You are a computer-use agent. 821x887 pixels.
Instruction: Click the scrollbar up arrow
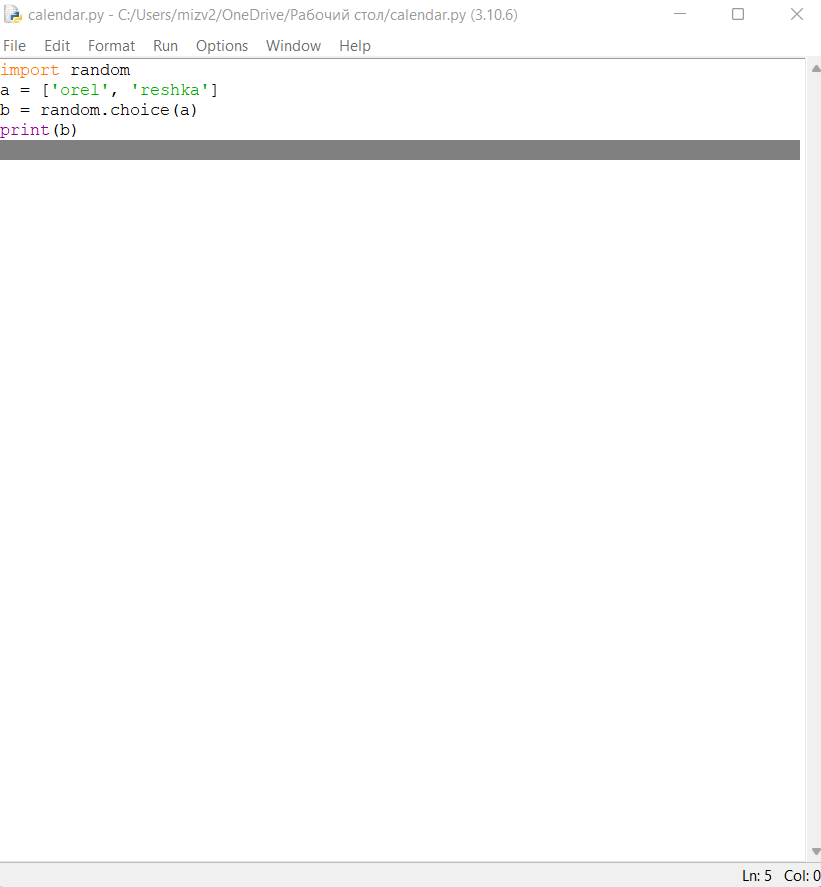tap(812, 68)
